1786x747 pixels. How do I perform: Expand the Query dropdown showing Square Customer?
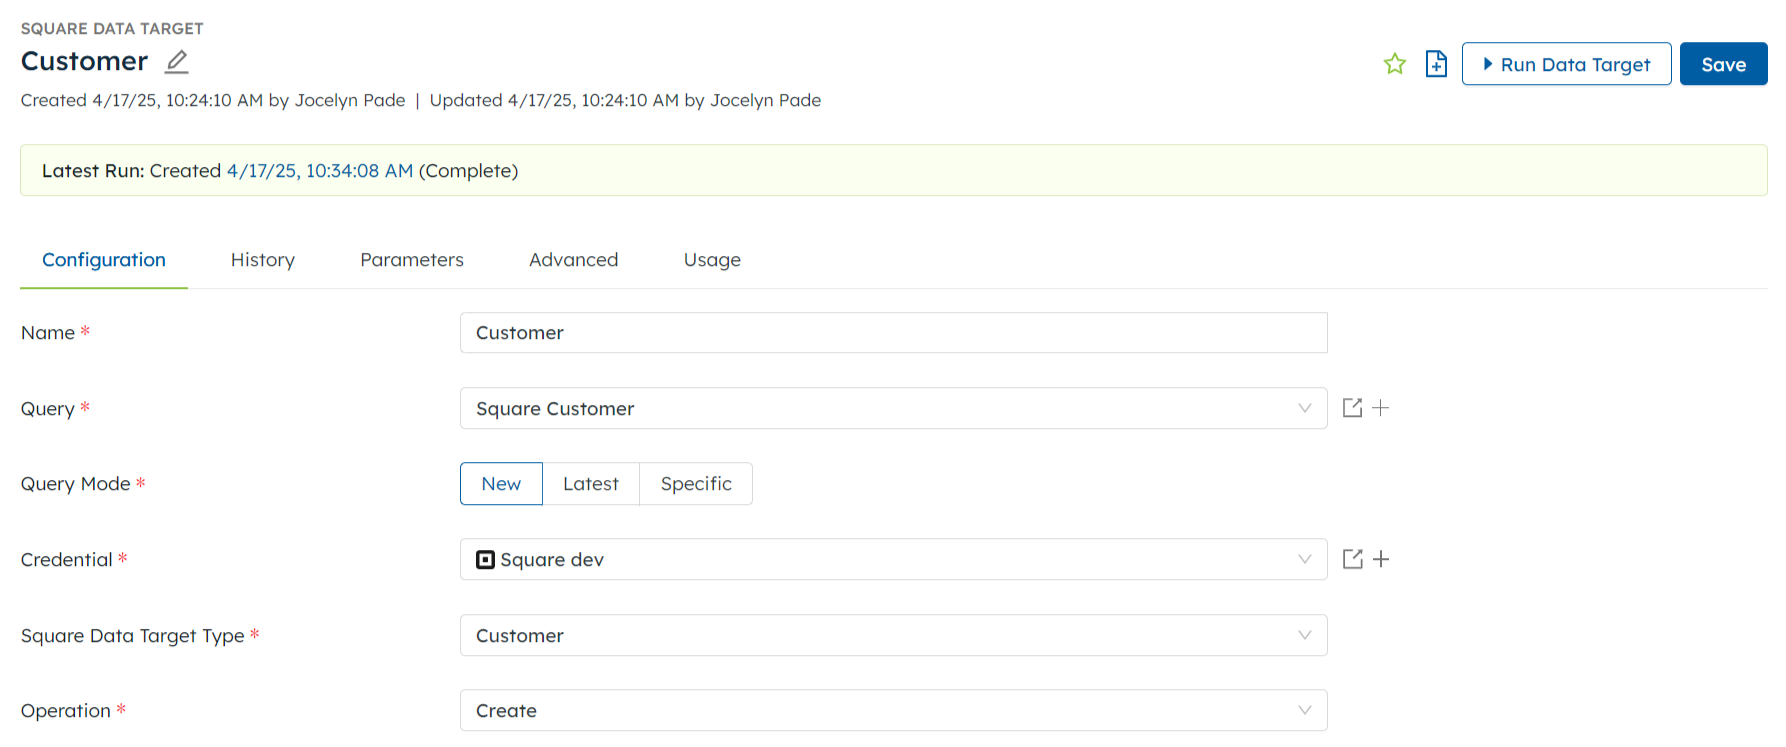pos(893,408)
